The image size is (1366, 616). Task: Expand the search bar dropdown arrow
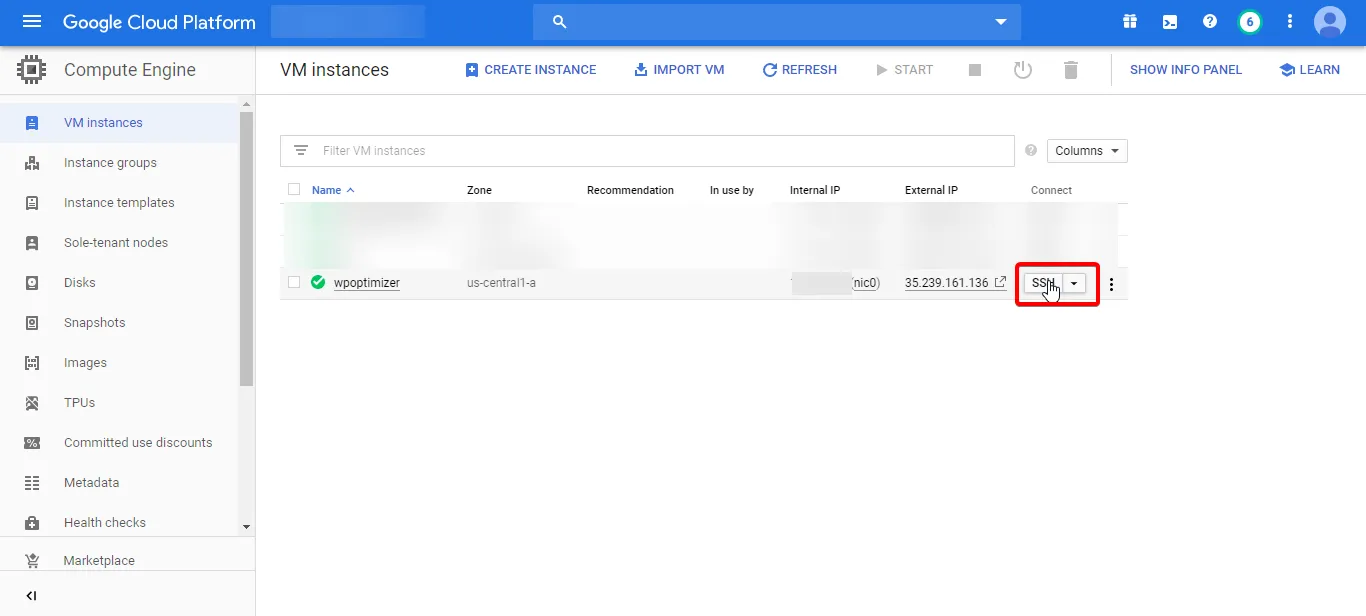pos(1000,21)
